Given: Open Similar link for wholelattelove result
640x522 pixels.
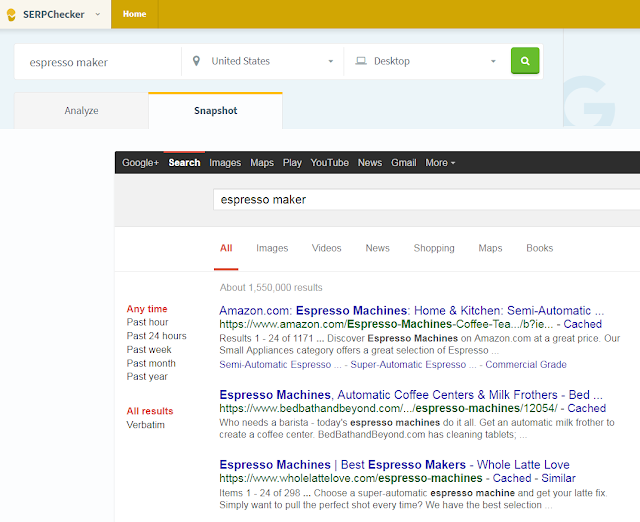Looking at the screenshot, I should click(558, 478).
